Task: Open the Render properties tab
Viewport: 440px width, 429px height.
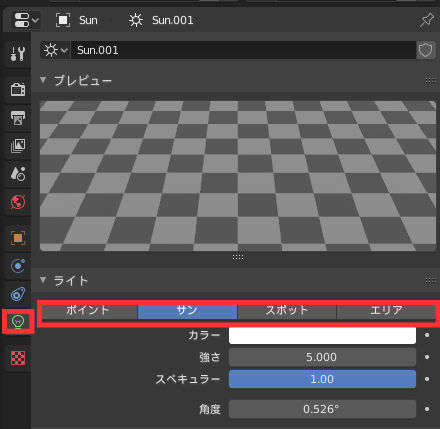Action: pyautogui.click(x=18, y=89)
